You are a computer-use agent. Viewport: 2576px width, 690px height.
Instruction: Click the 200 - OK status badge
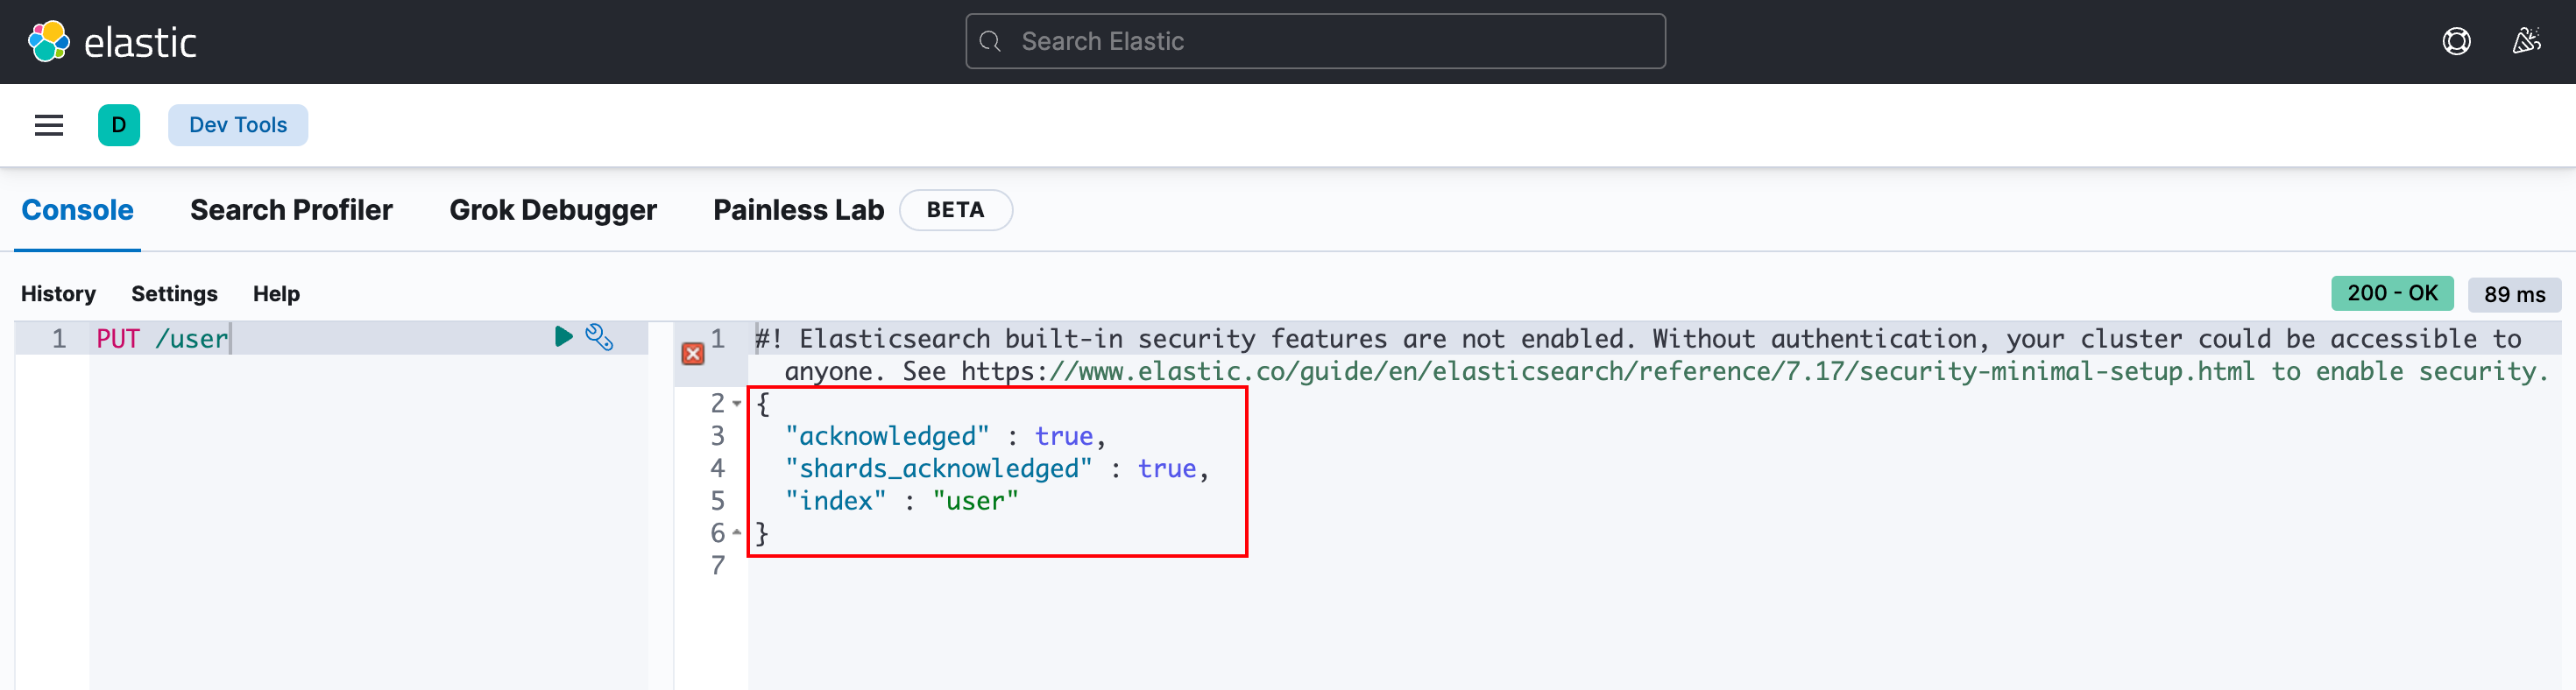(2392, 293)
